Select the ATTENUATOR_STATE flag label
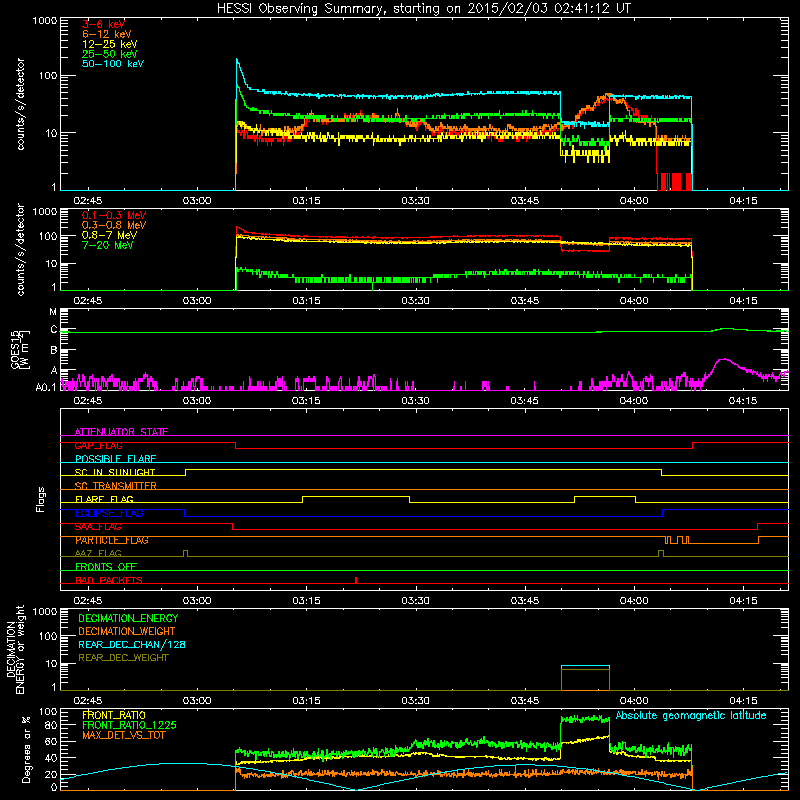Viewport: 800px width, 800px height. pyautogui.click(x=121, y=432)
